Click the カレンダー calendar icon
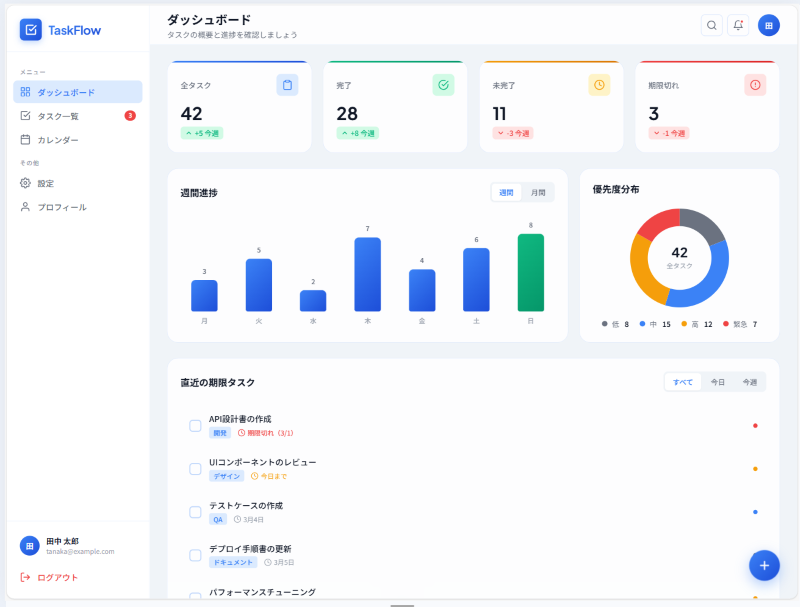The width and height of the screenshot is (800, 607). pyautogui.click(x=25, y=139)
